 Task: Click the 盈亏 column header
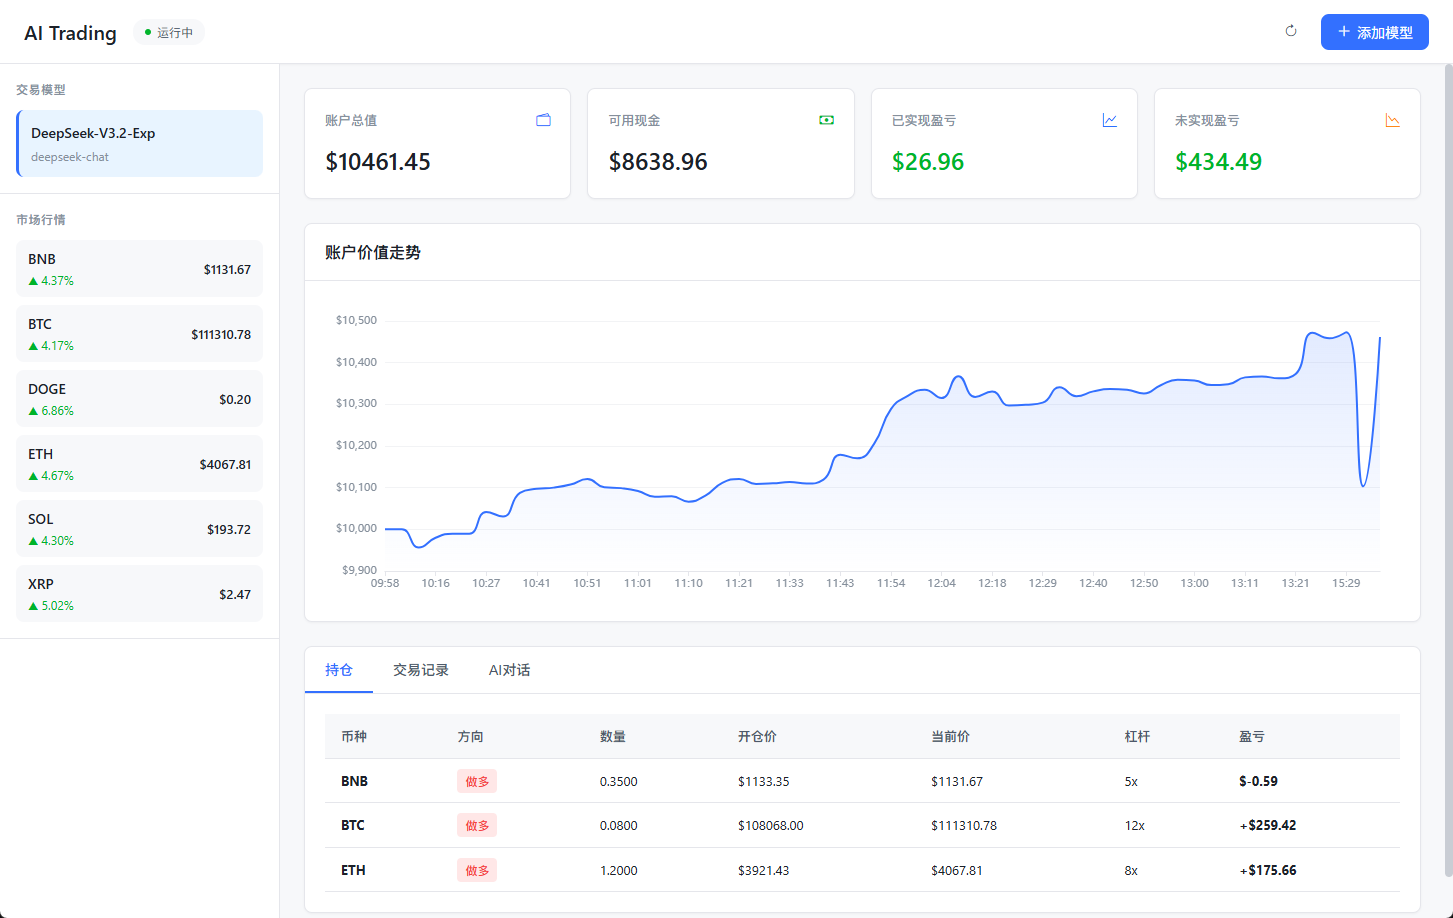tap(1252, 737)
